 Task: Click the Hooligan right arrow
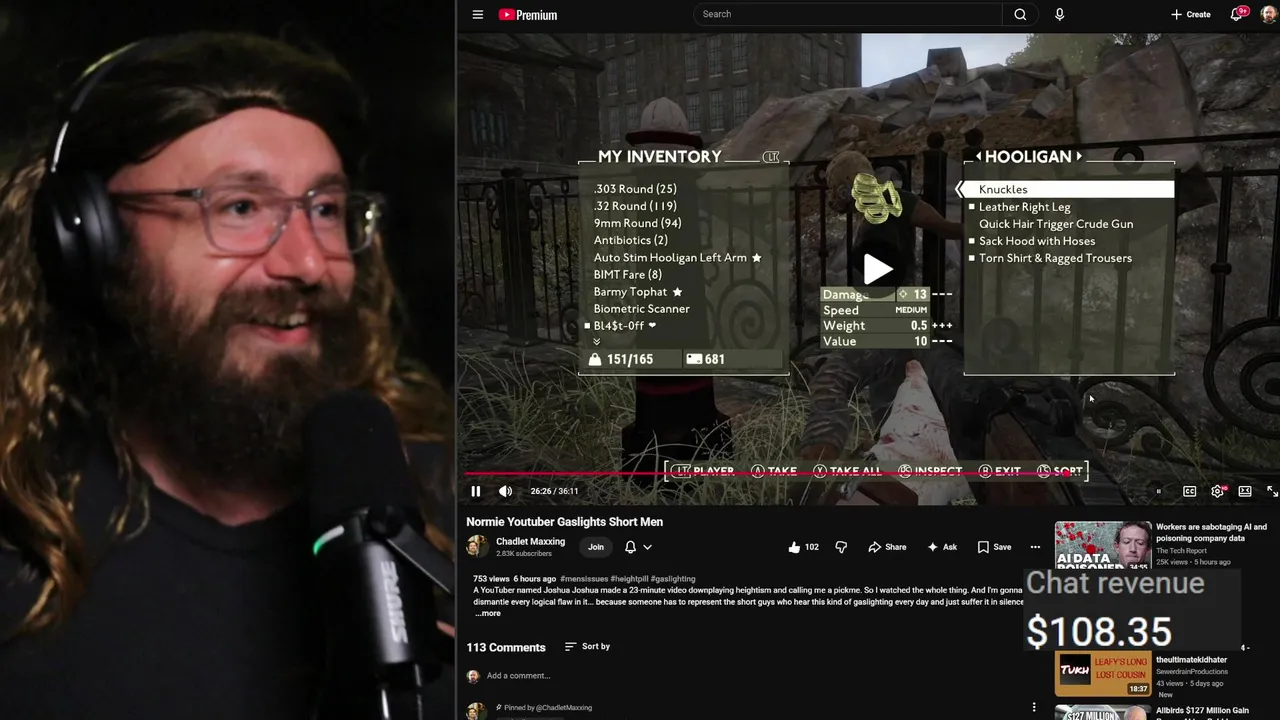[x=1078, y=157]
